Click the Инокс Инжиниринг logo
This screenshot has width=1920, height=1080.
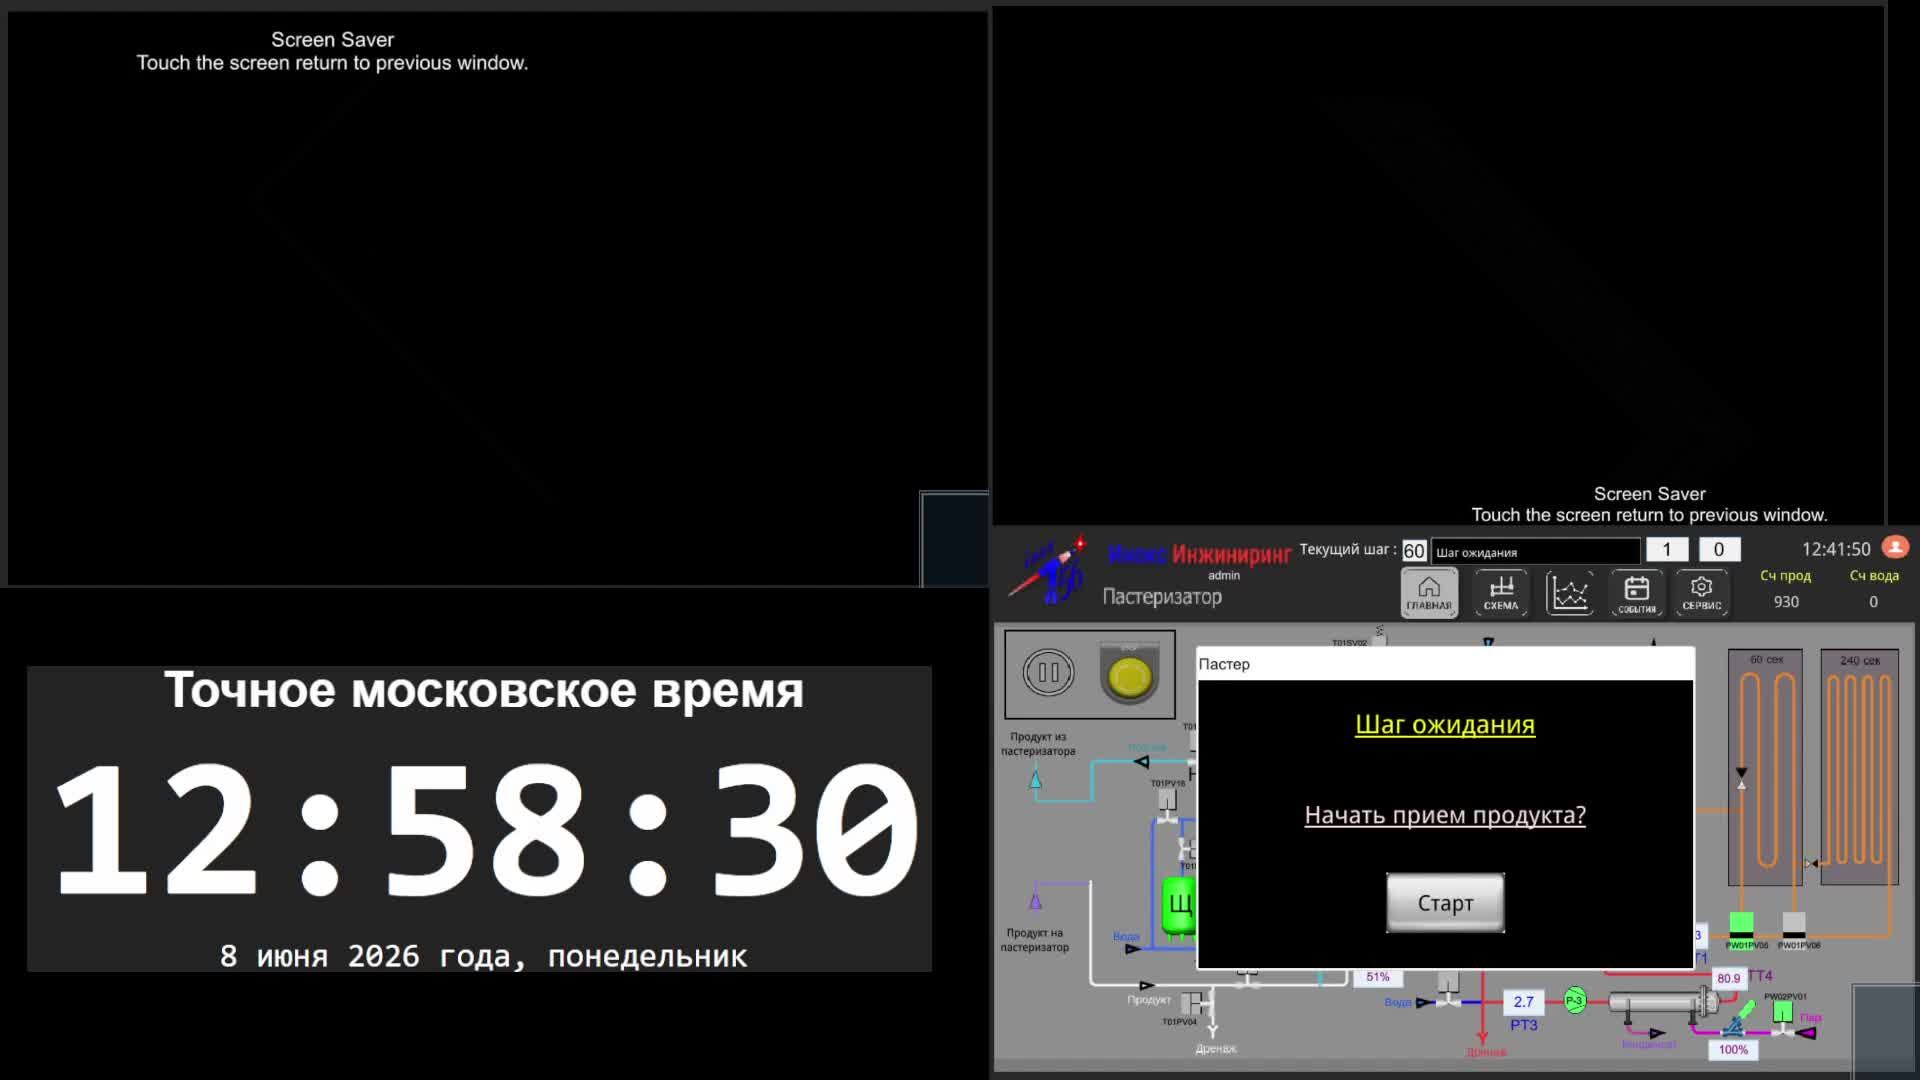(1199, 554)
